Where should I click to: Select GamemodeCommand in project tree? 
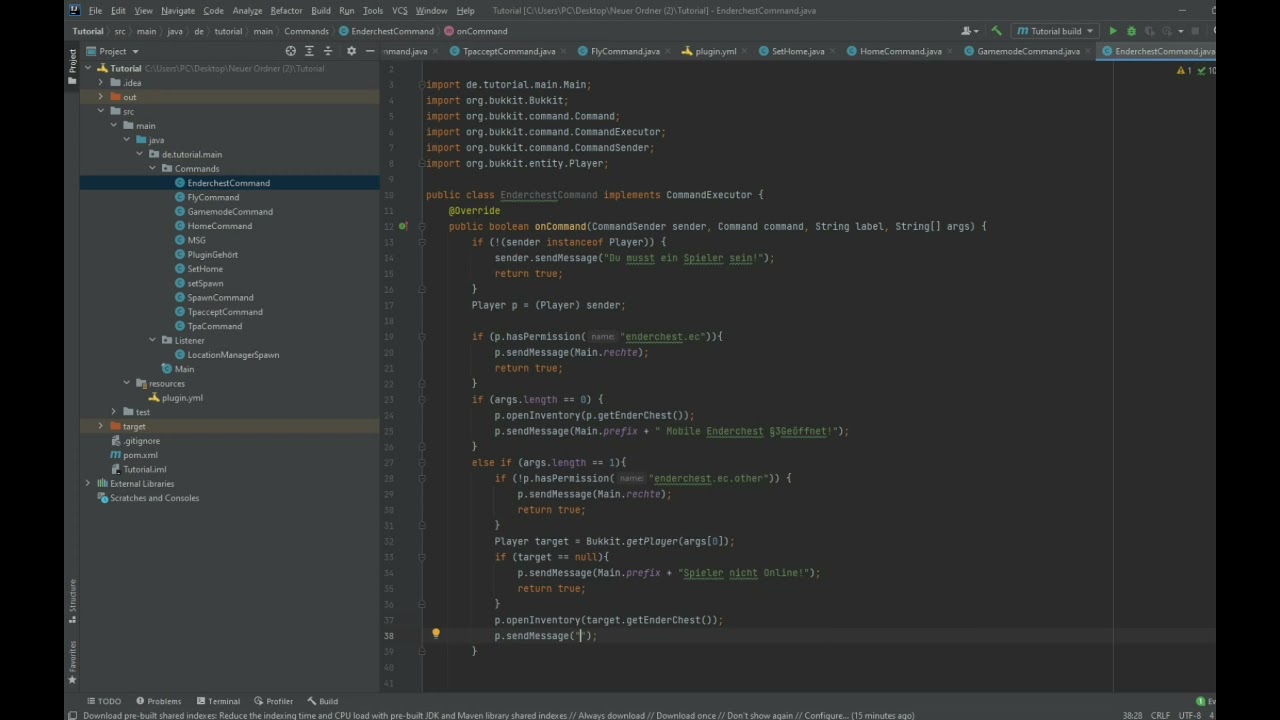[x=230, y=211]
